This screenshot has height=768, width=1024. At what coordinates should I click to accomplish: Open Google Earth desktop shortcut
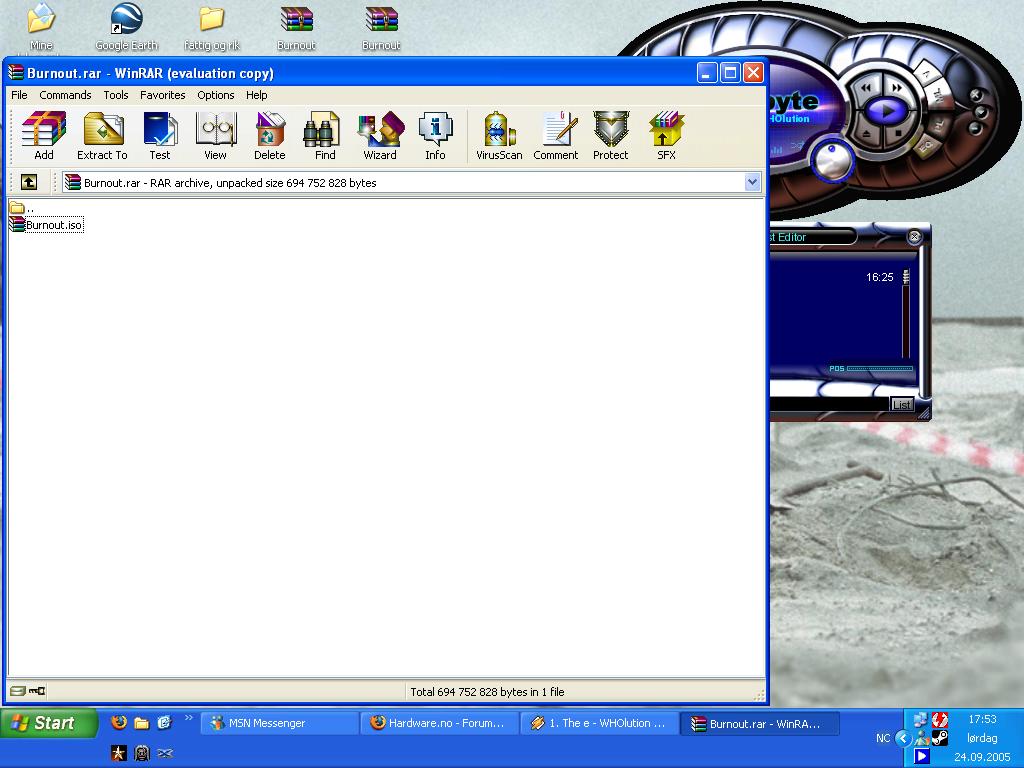click(x=126, y=27)
